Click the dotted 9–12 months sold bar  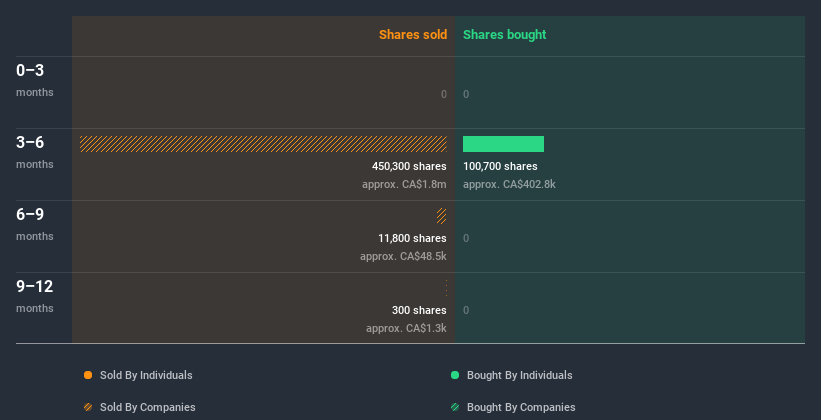[446, 288]
